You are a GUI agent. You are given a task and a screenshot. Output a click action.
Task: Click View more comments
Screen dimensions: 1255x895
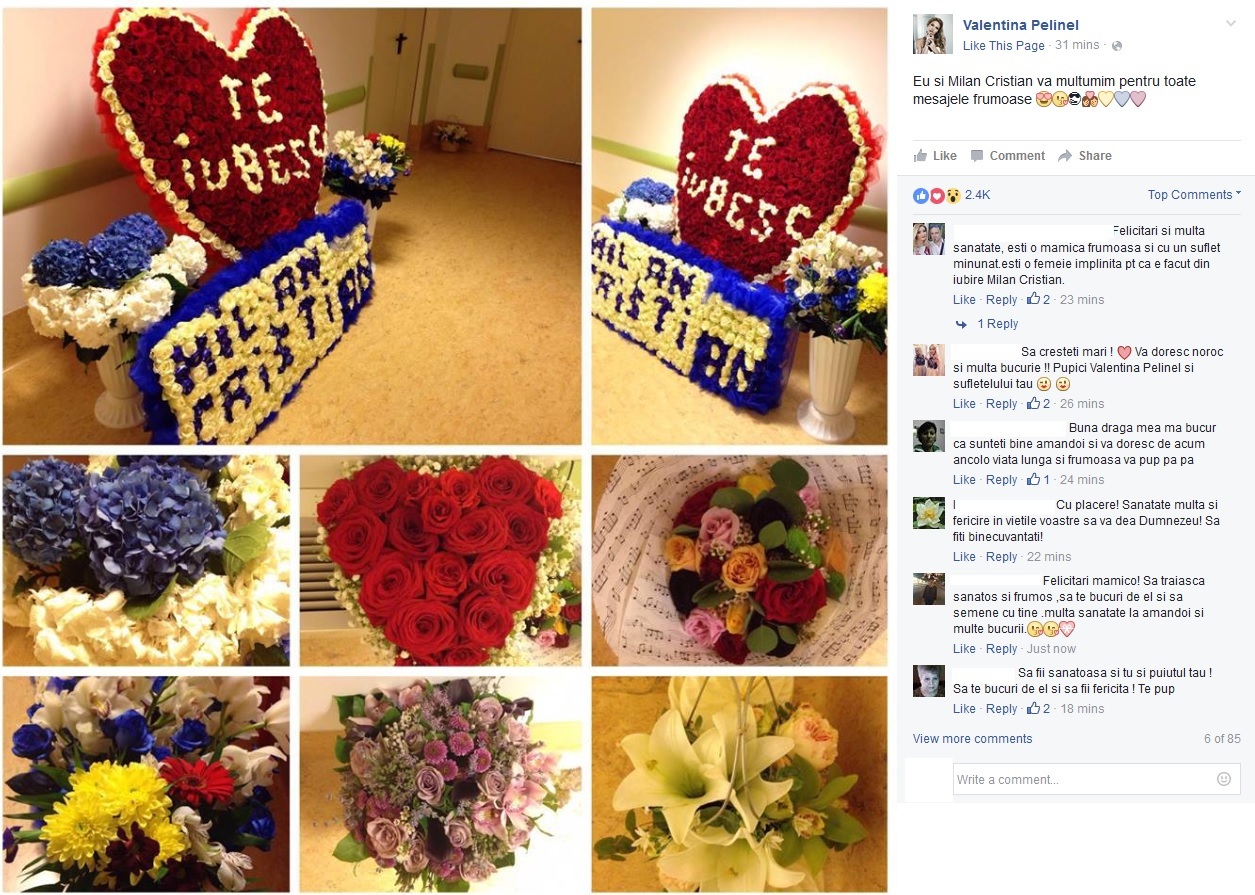point(972,739)
